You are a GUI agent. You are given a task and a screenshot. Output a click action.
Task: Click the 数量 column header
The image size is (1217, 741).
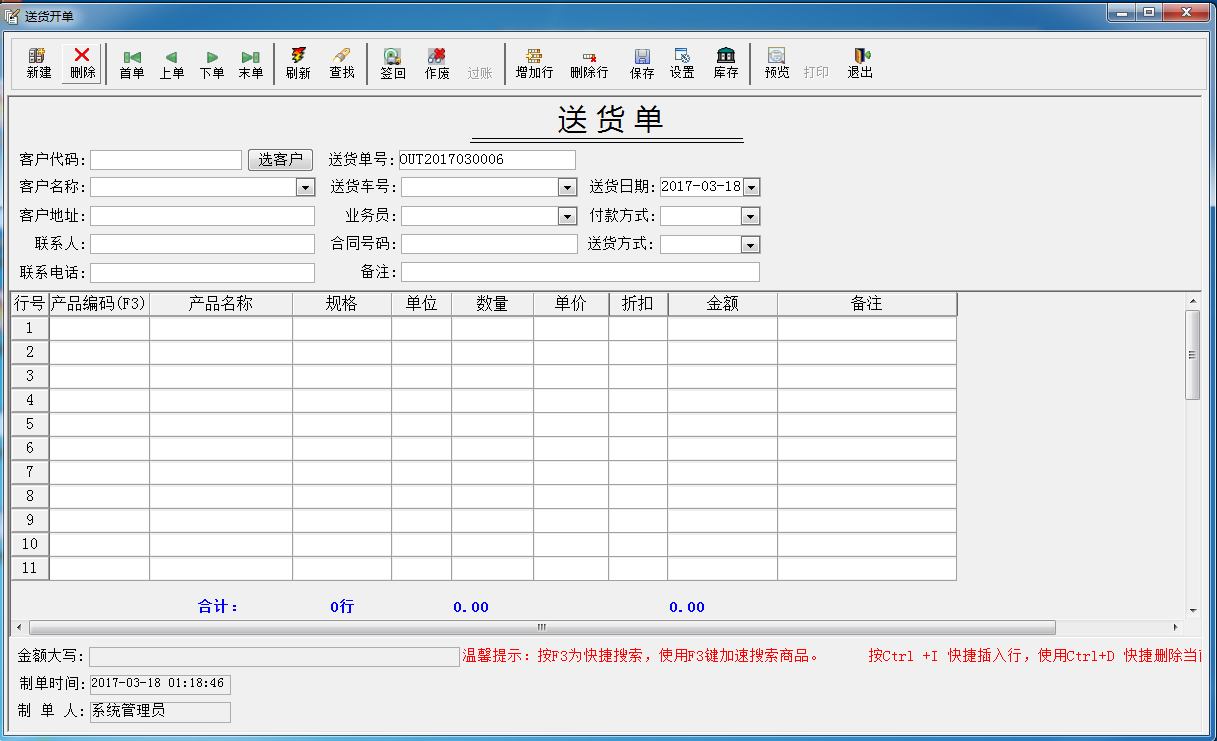pyautogui.click(x=492, y=304)
